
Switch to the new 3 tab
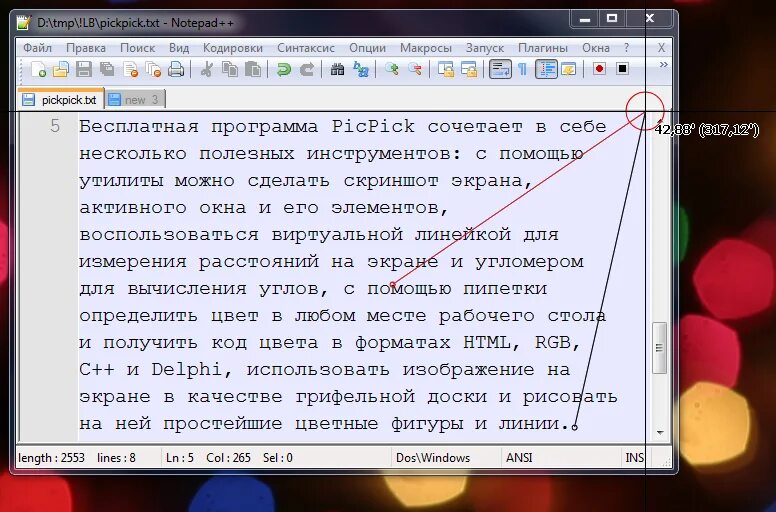[x=135, y=100]
